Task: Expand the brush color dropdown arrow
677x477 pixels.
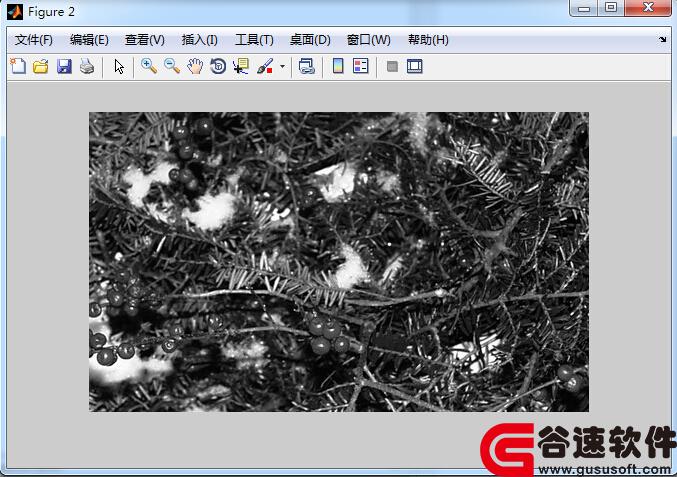Action: pyautogui.click(x=282, y=66)
